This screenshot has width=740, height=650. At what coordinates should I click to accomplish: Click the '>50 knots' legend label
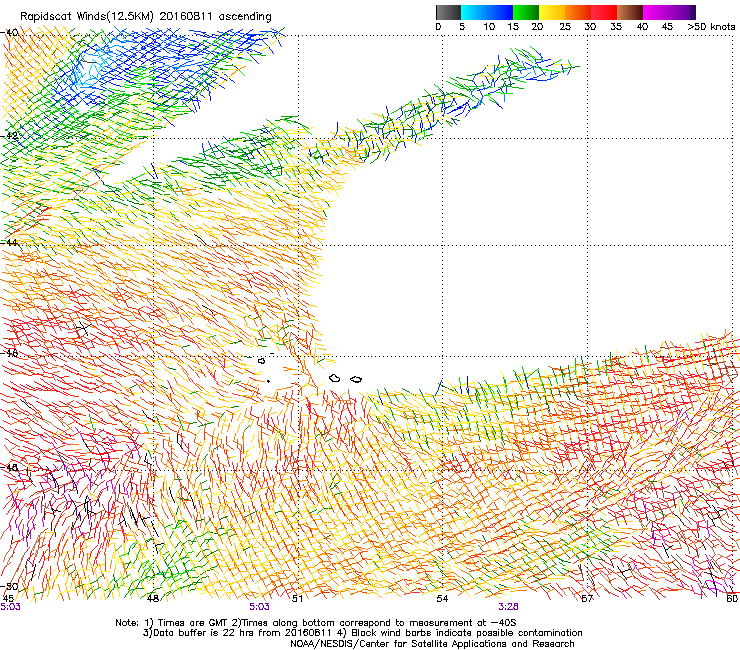(x=711, y=27)
